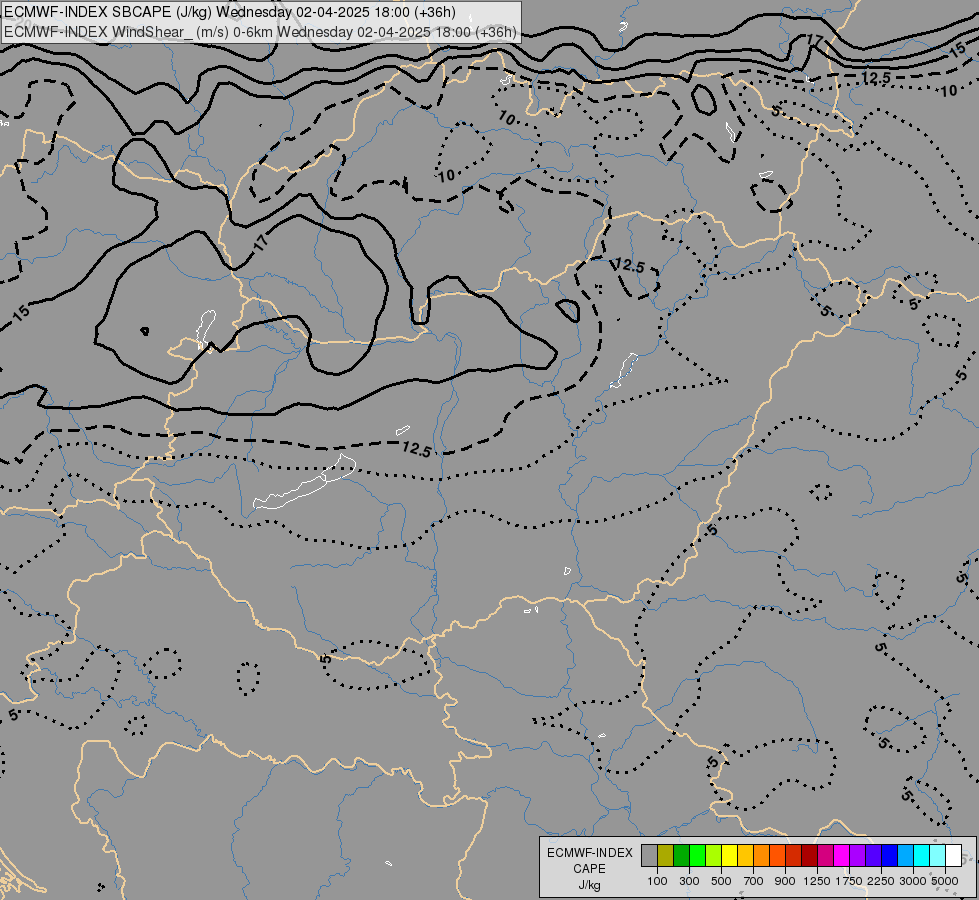Click the SBCAPE (J/kg) header line

click(230, 12)
